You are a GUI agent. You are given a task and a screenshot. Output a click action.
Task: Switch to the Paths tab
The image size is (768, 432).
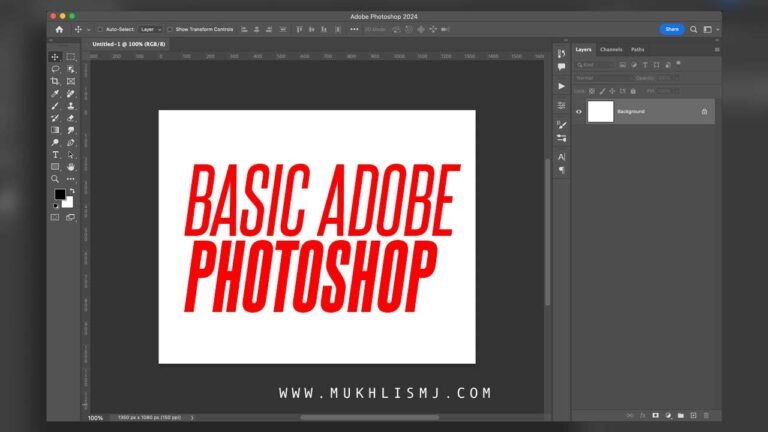coord(637,49)
